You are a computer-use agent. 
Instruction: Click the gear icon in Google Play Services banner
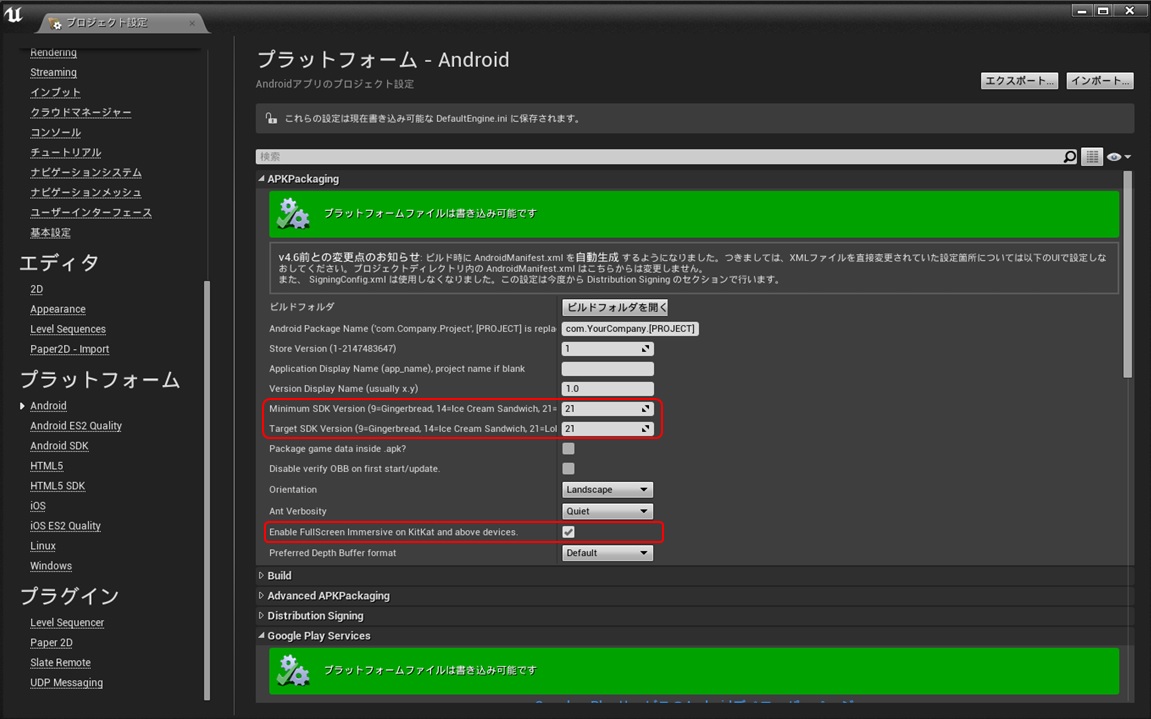point(293,671)
